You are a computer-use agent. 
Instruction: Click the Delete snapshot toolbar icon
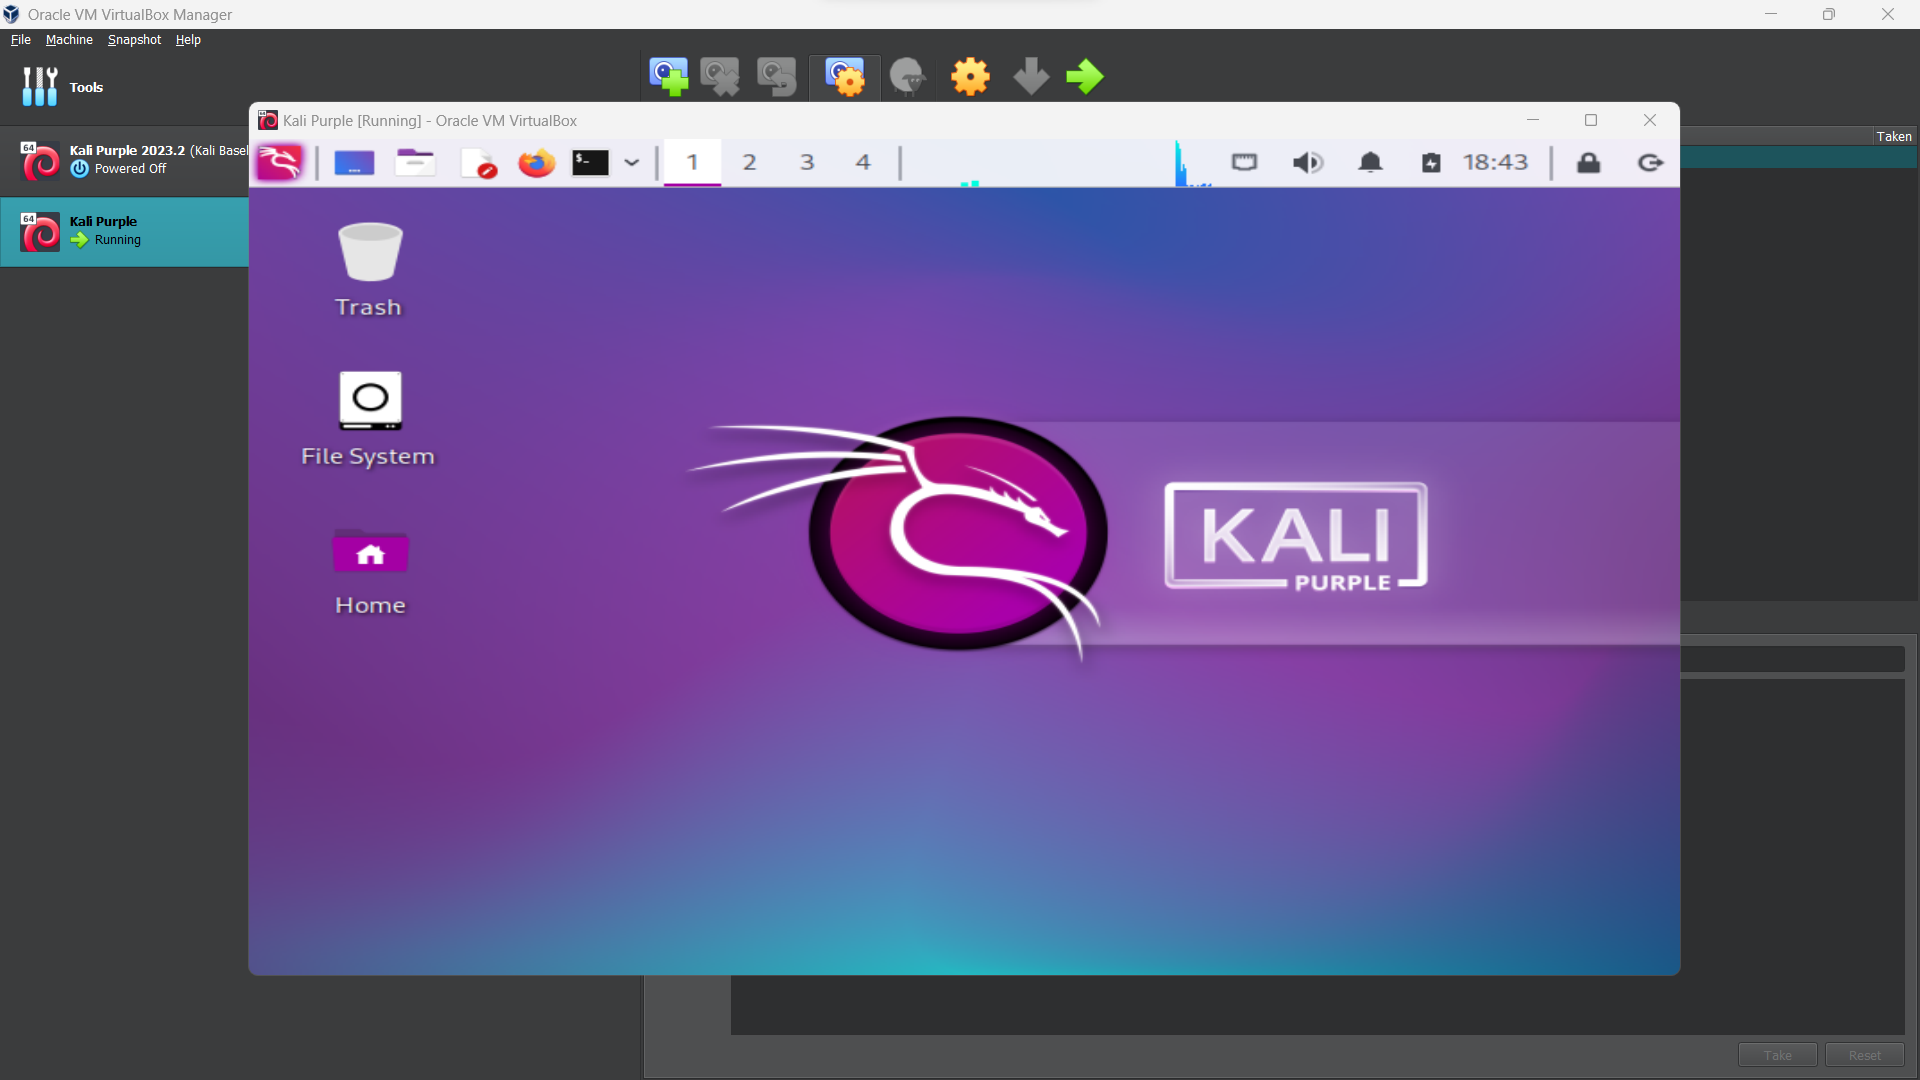(720, 77)
